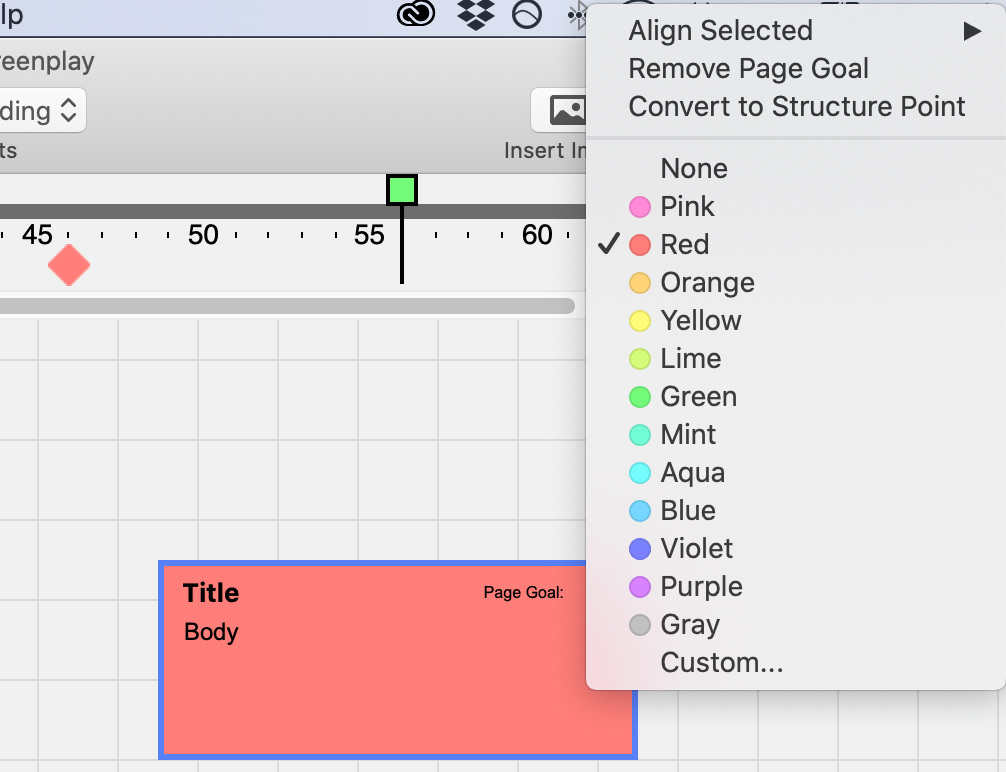This screenshot has height=772, width=1006.
Task: Click the Page Goal label on card
Action: [x=523, y=593]
